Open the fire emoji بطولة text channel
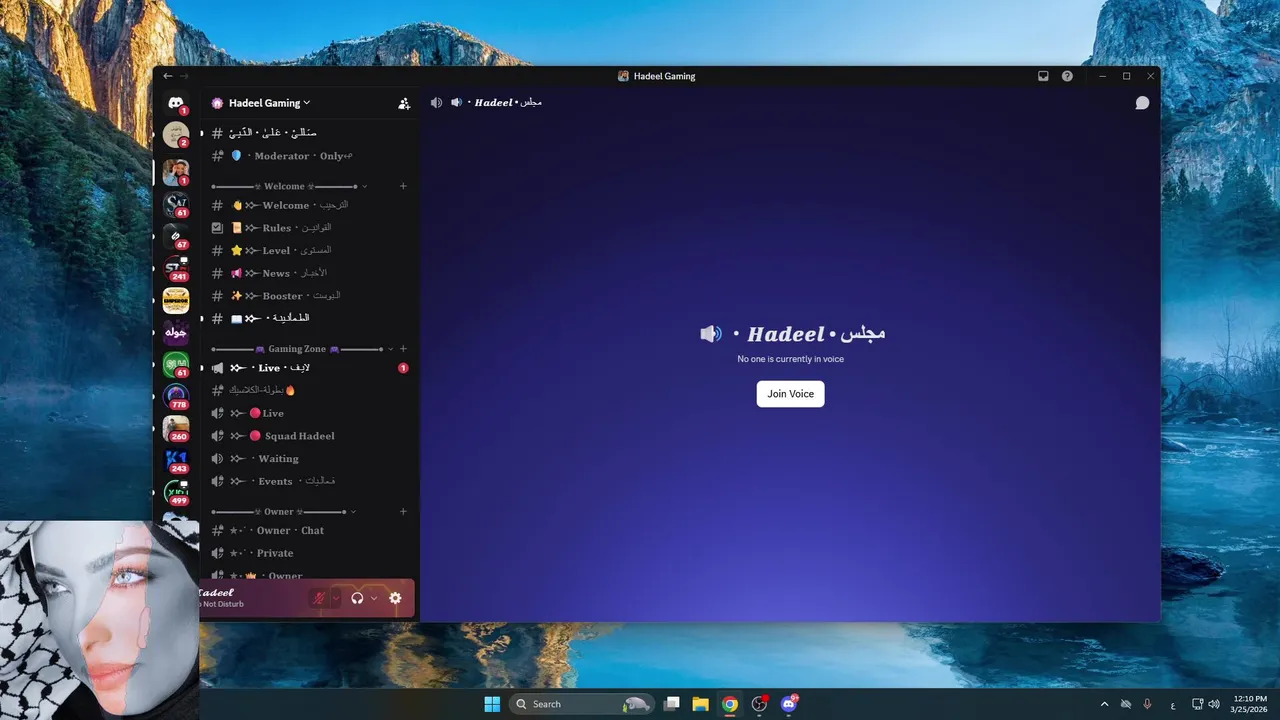The height and width of the screenshot is (720, 1280). [x=308, y=390]
